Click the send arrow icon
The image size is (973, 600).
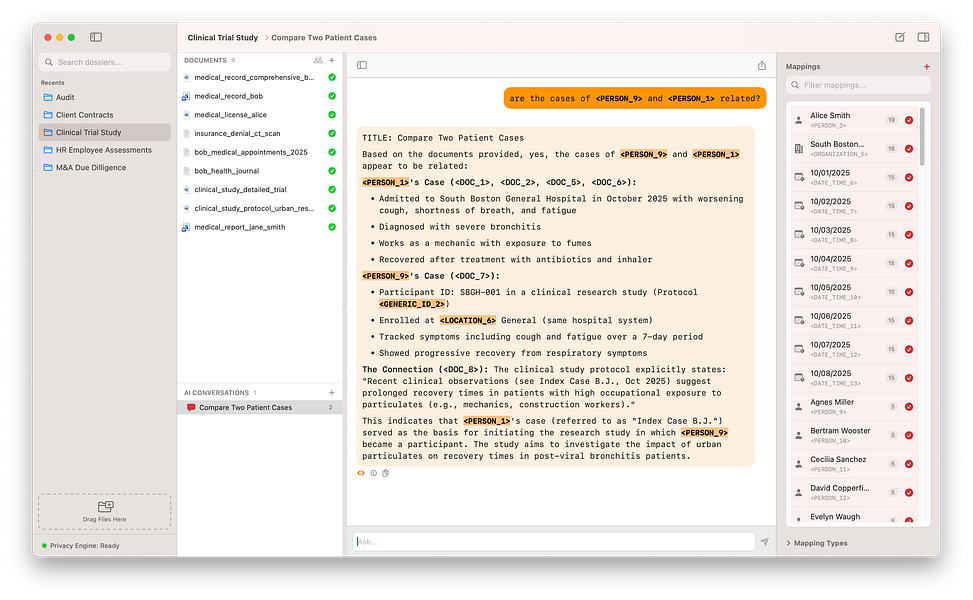coord(764,542)
